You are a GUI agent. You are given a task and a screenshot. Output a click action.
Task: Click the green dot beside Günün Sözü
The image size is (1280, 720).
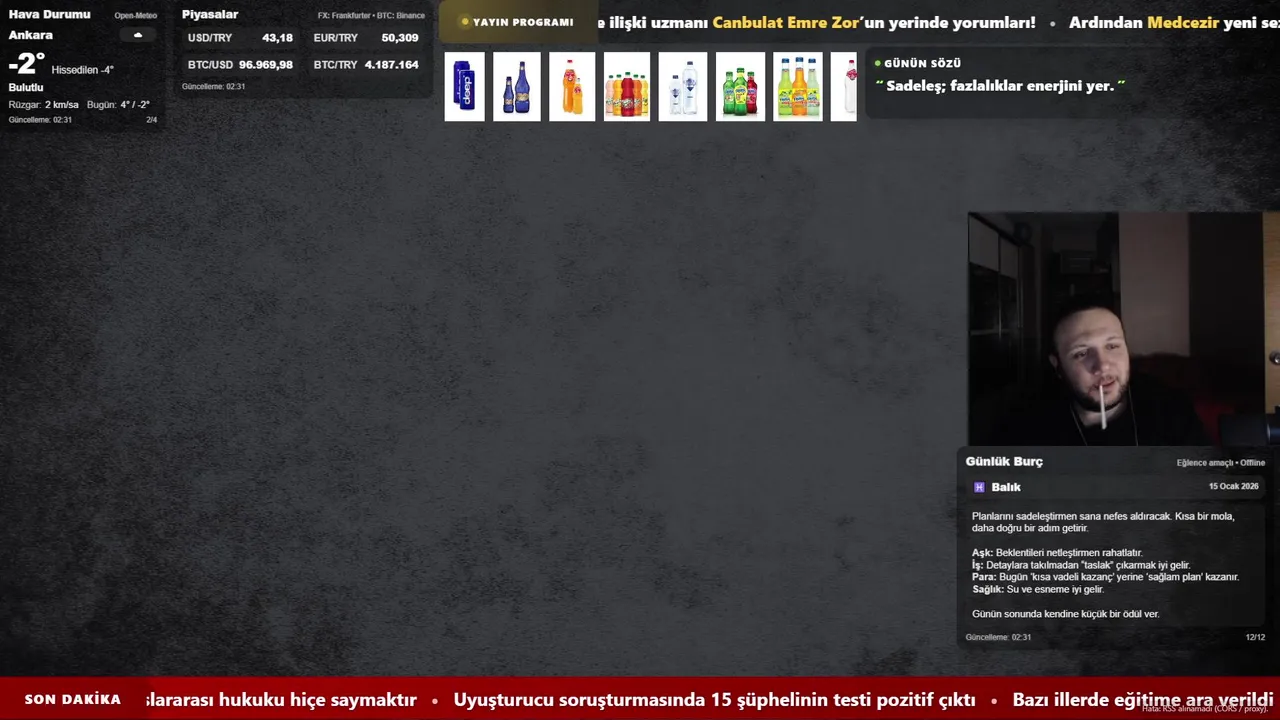click(877, 63)
